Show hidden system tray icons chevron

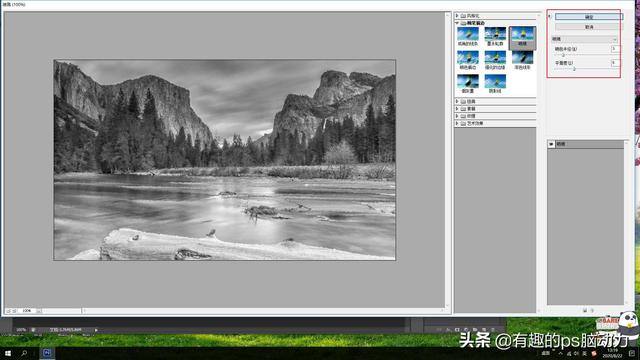click(561, 353)
